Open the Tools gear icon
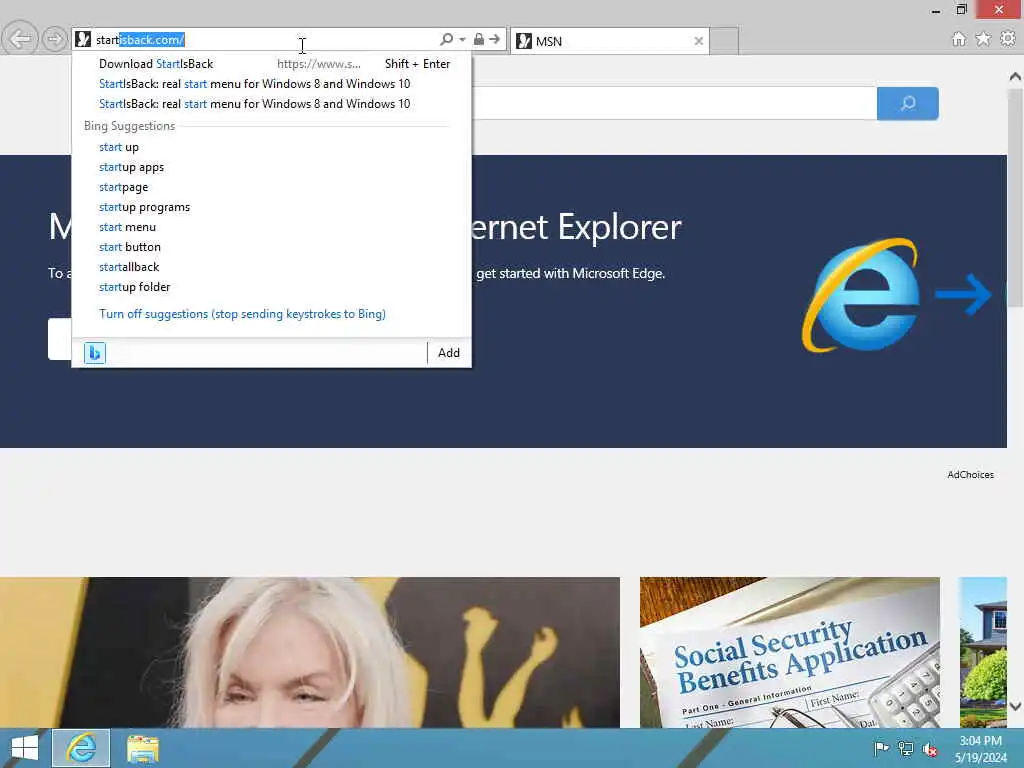Image resolution: width=1024 pixels, height=768 pixels. coord(1008,39)
